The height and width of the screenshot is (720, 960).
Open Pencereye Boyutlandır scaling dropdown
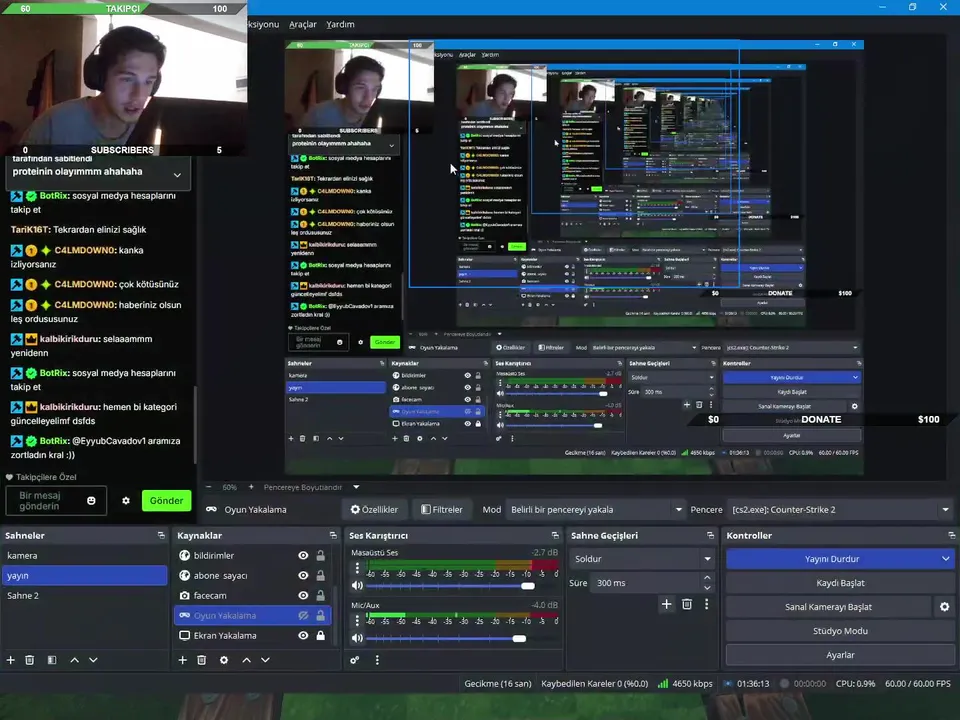coord(311,487)
